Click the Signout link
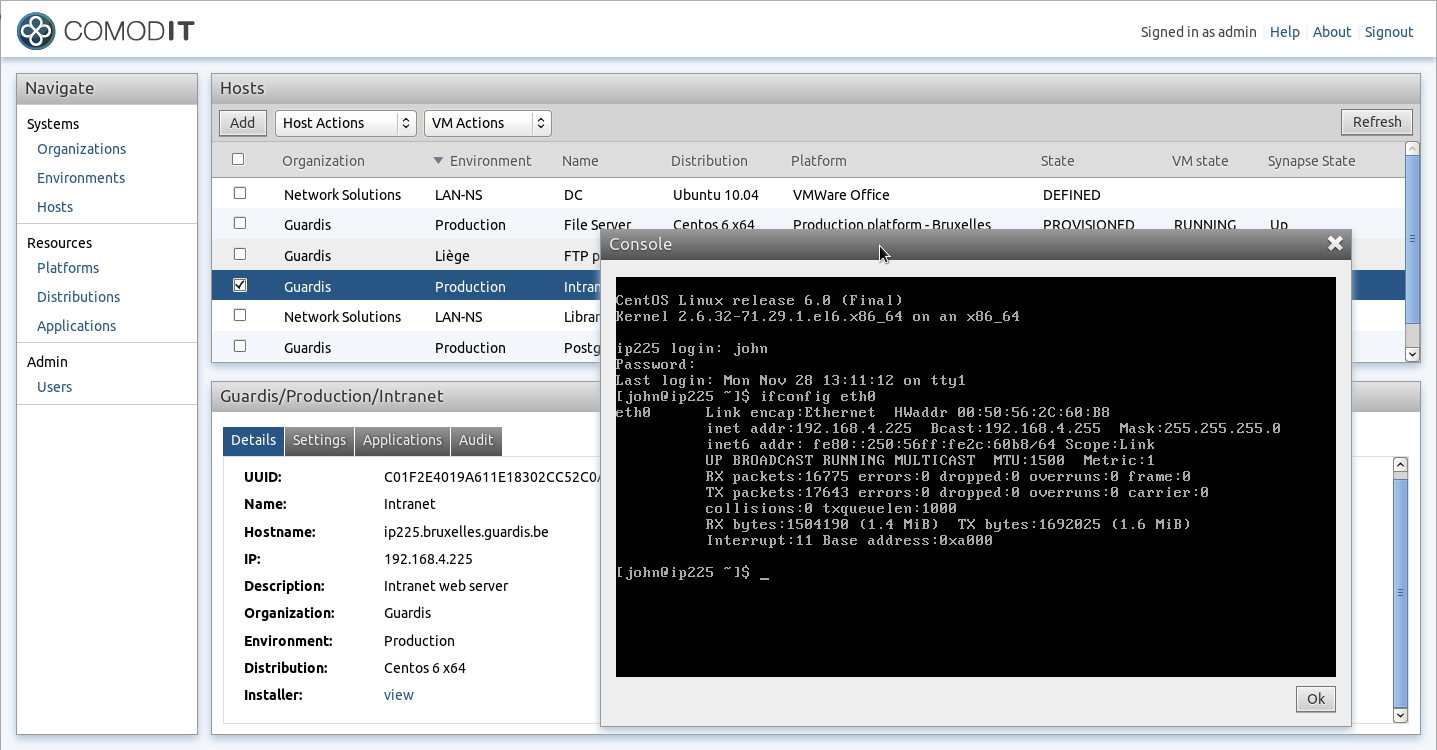Screen dimensions: 1437x750 pos(1389,32)
